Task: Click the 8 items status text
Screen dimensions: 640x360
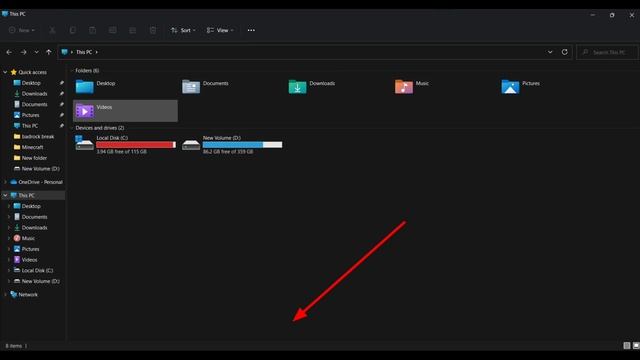Action: click(x=13, y=346)
